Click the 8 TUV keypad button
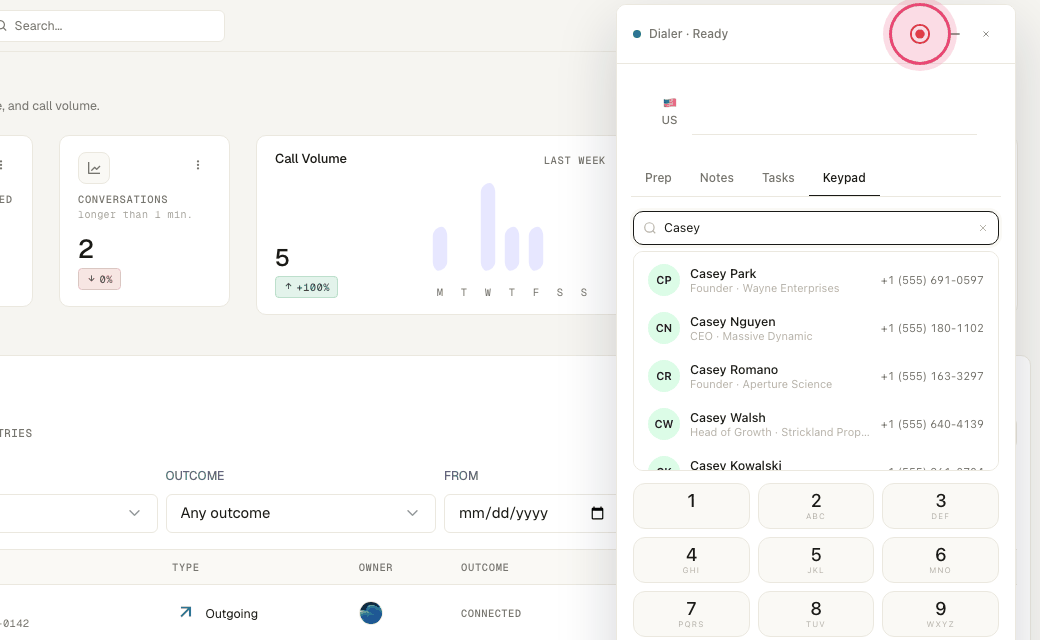 click(816, 614)
